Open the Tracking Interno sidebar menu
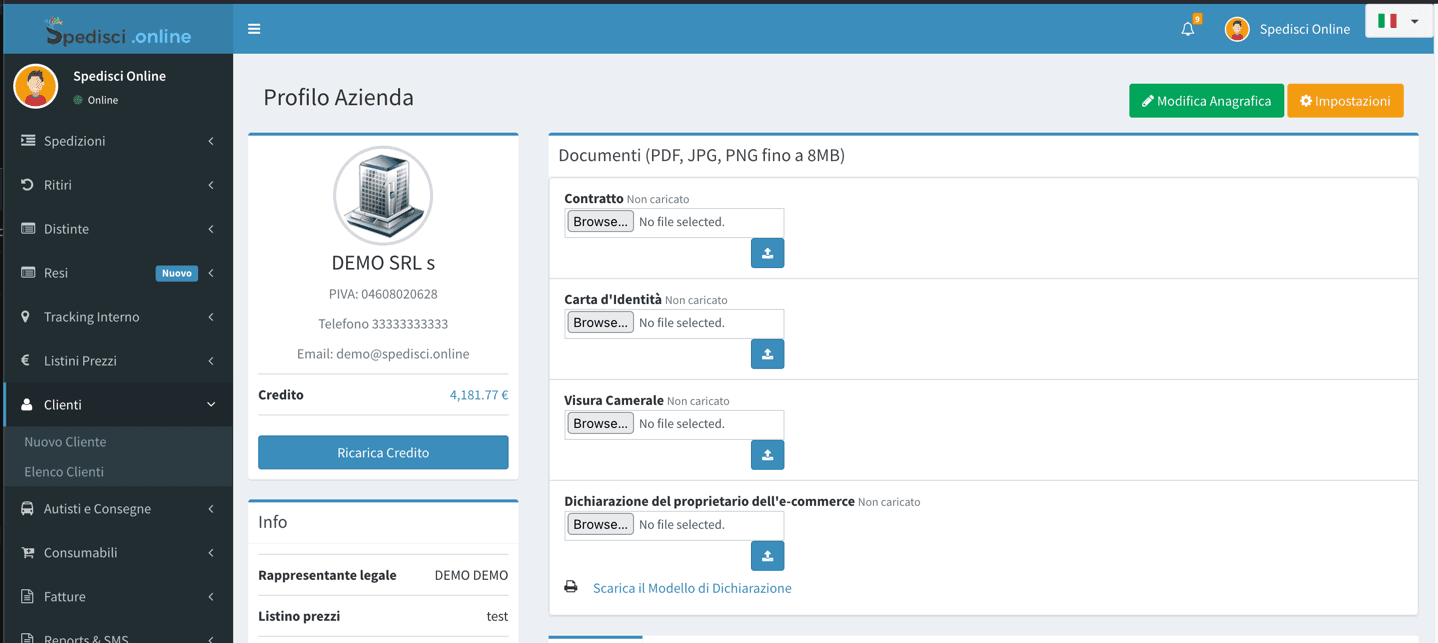The height and width of the screenshot is (643, 1438). (x=117, y=317)
